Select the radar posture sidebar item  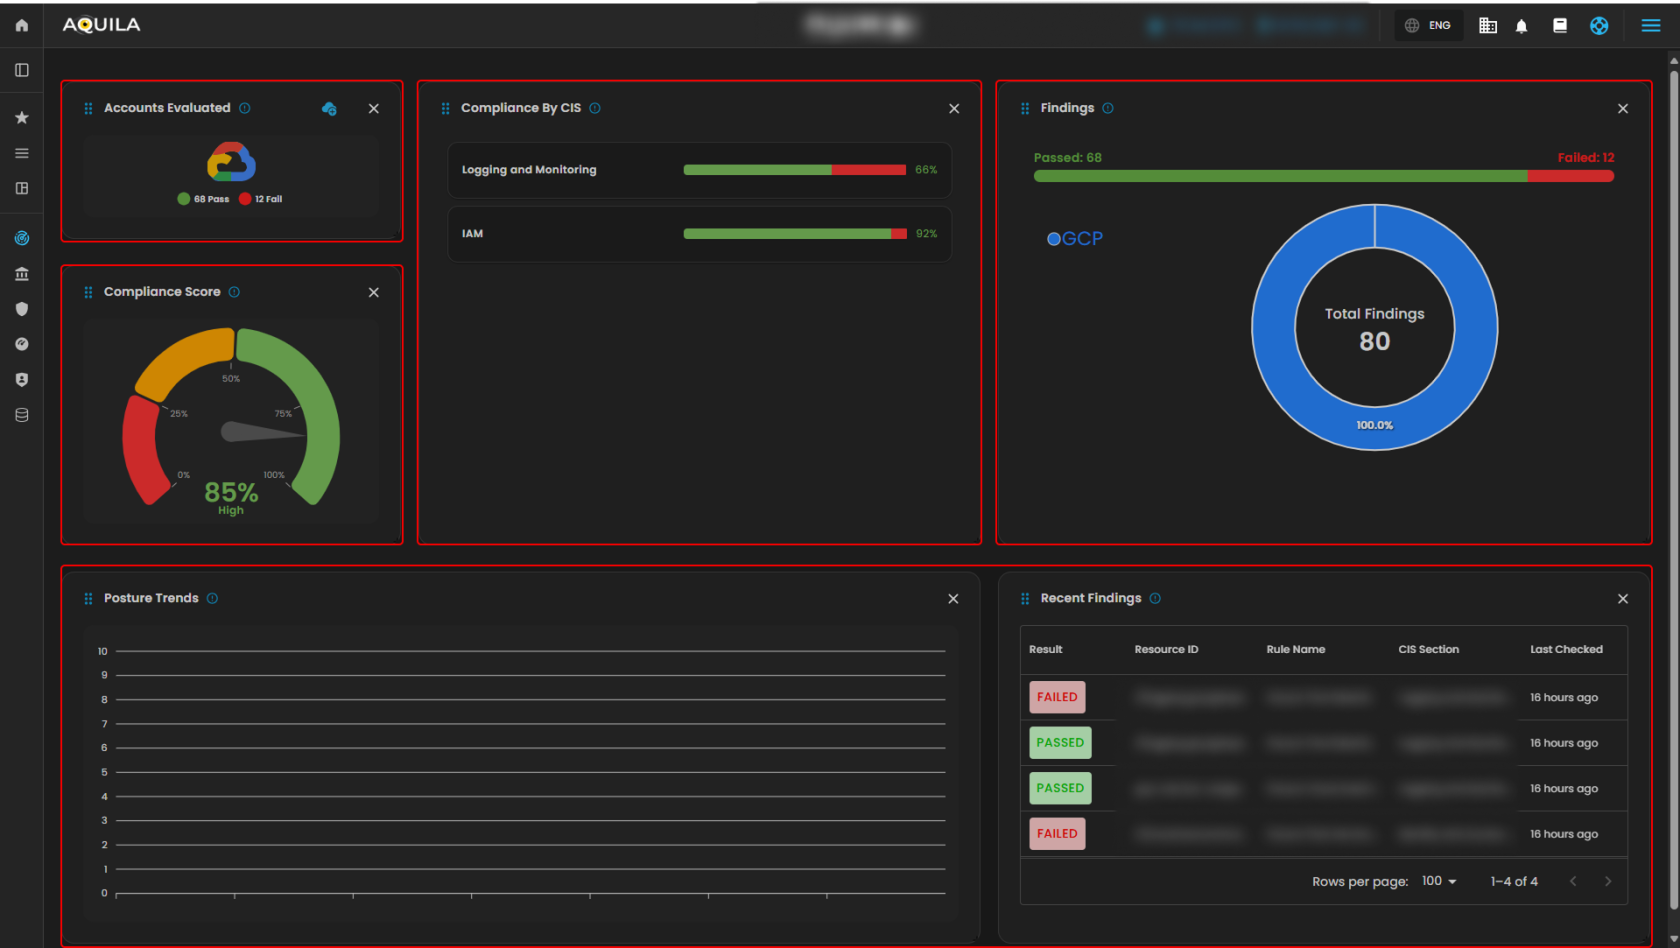22,238
